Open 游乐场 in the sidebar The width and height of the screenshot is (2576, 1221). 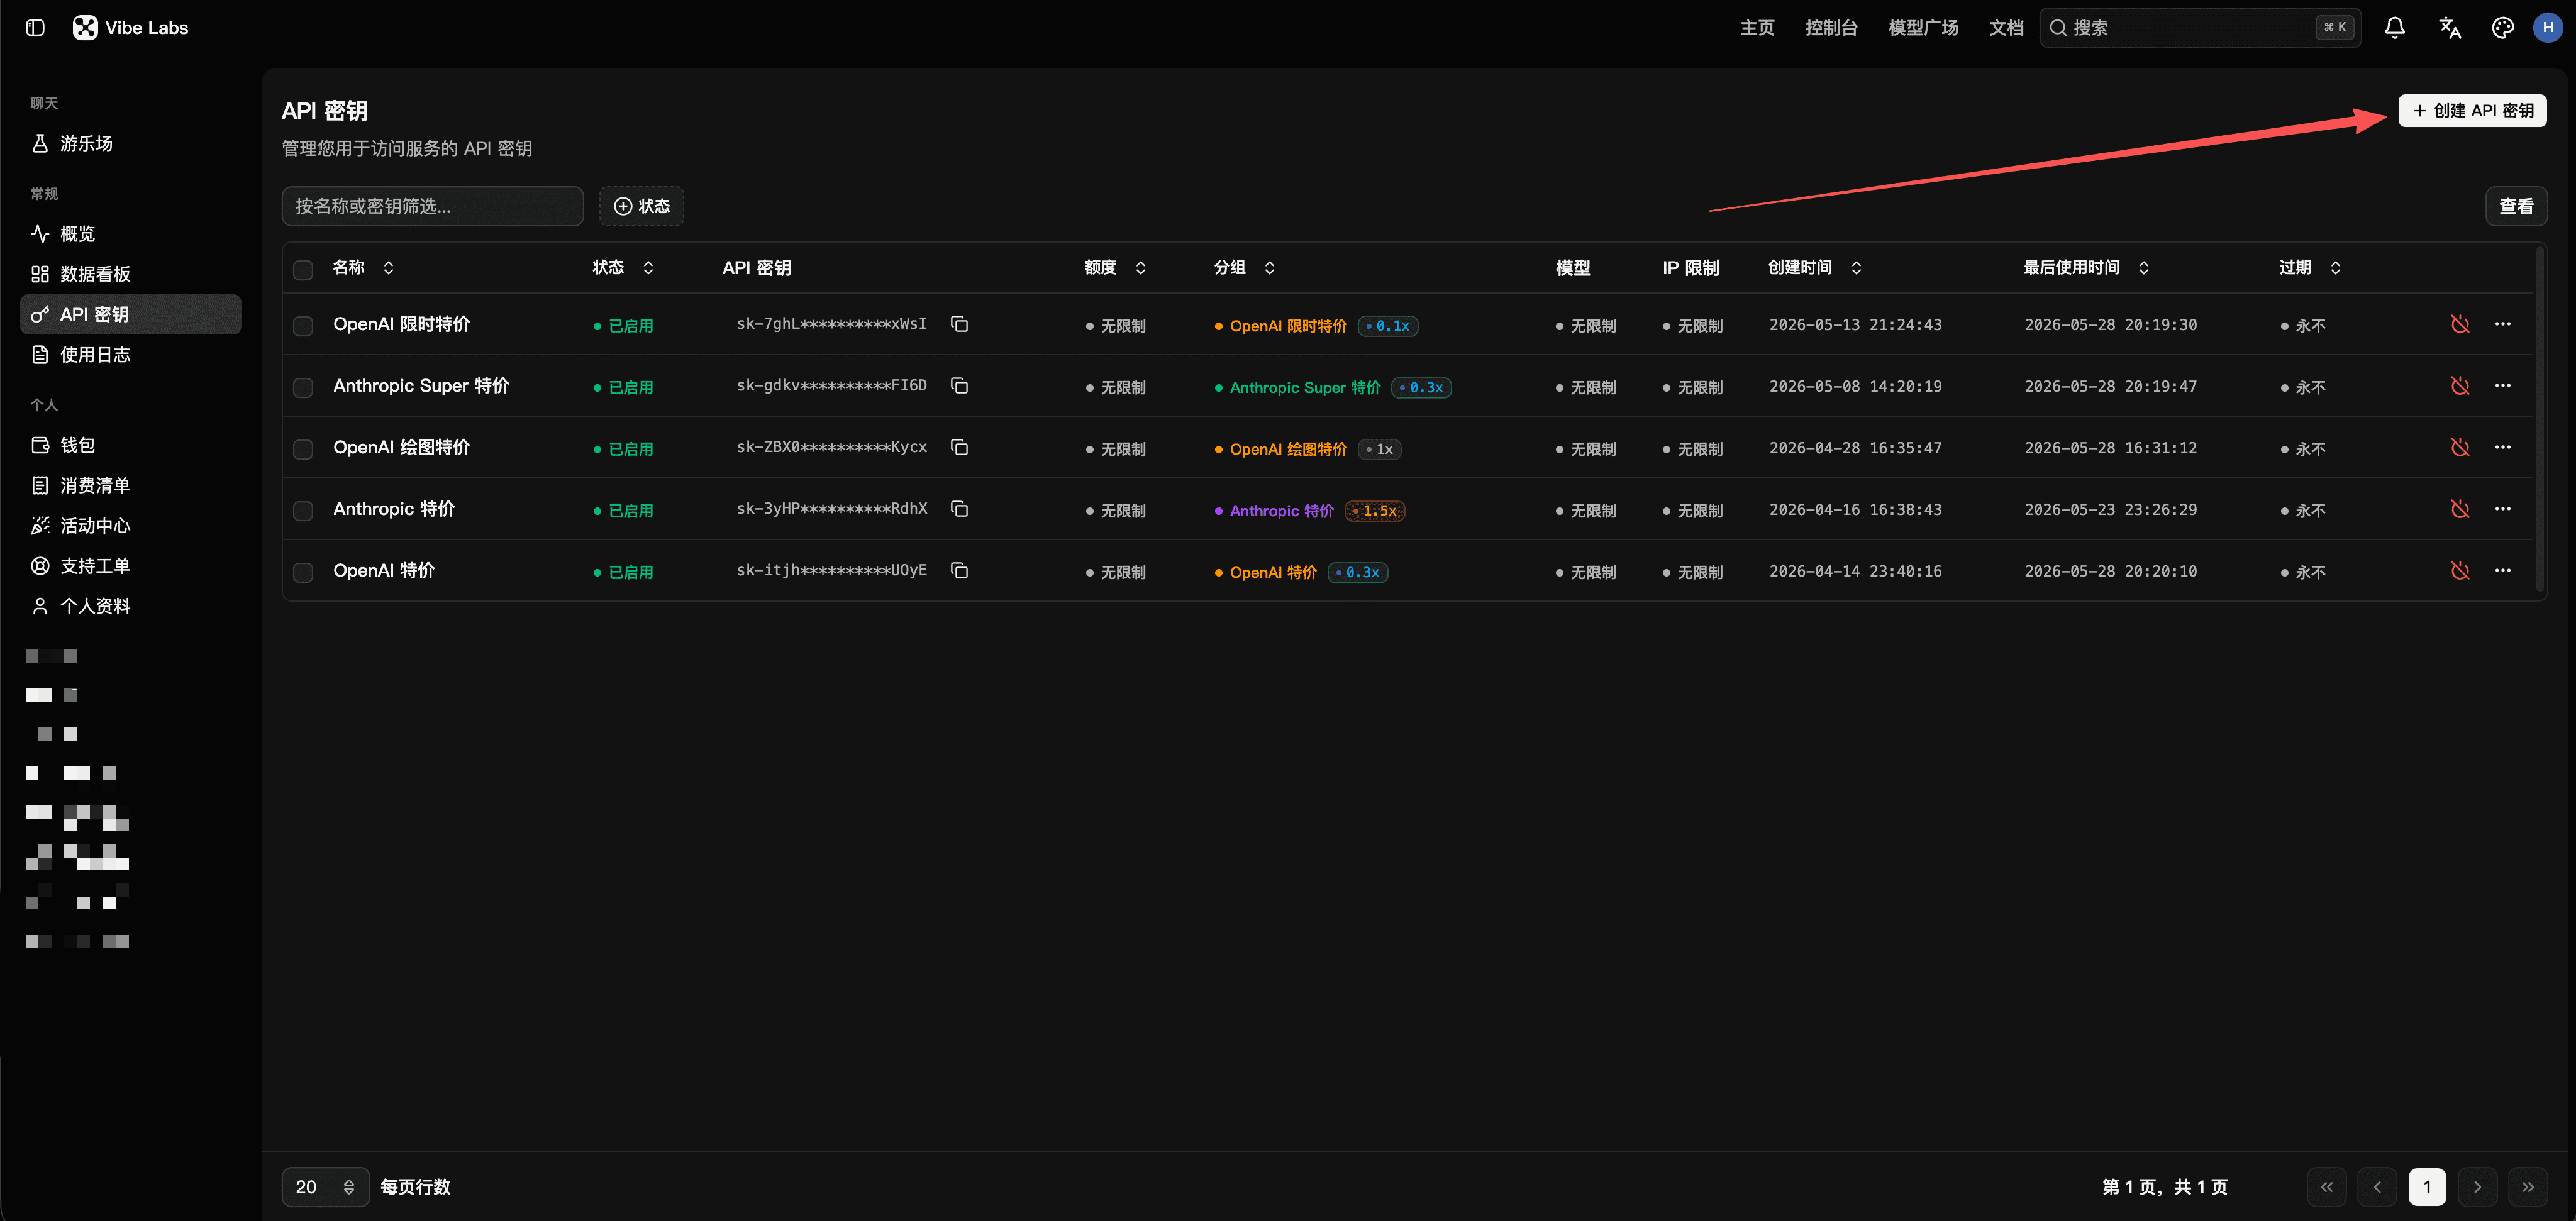point(130,144)
